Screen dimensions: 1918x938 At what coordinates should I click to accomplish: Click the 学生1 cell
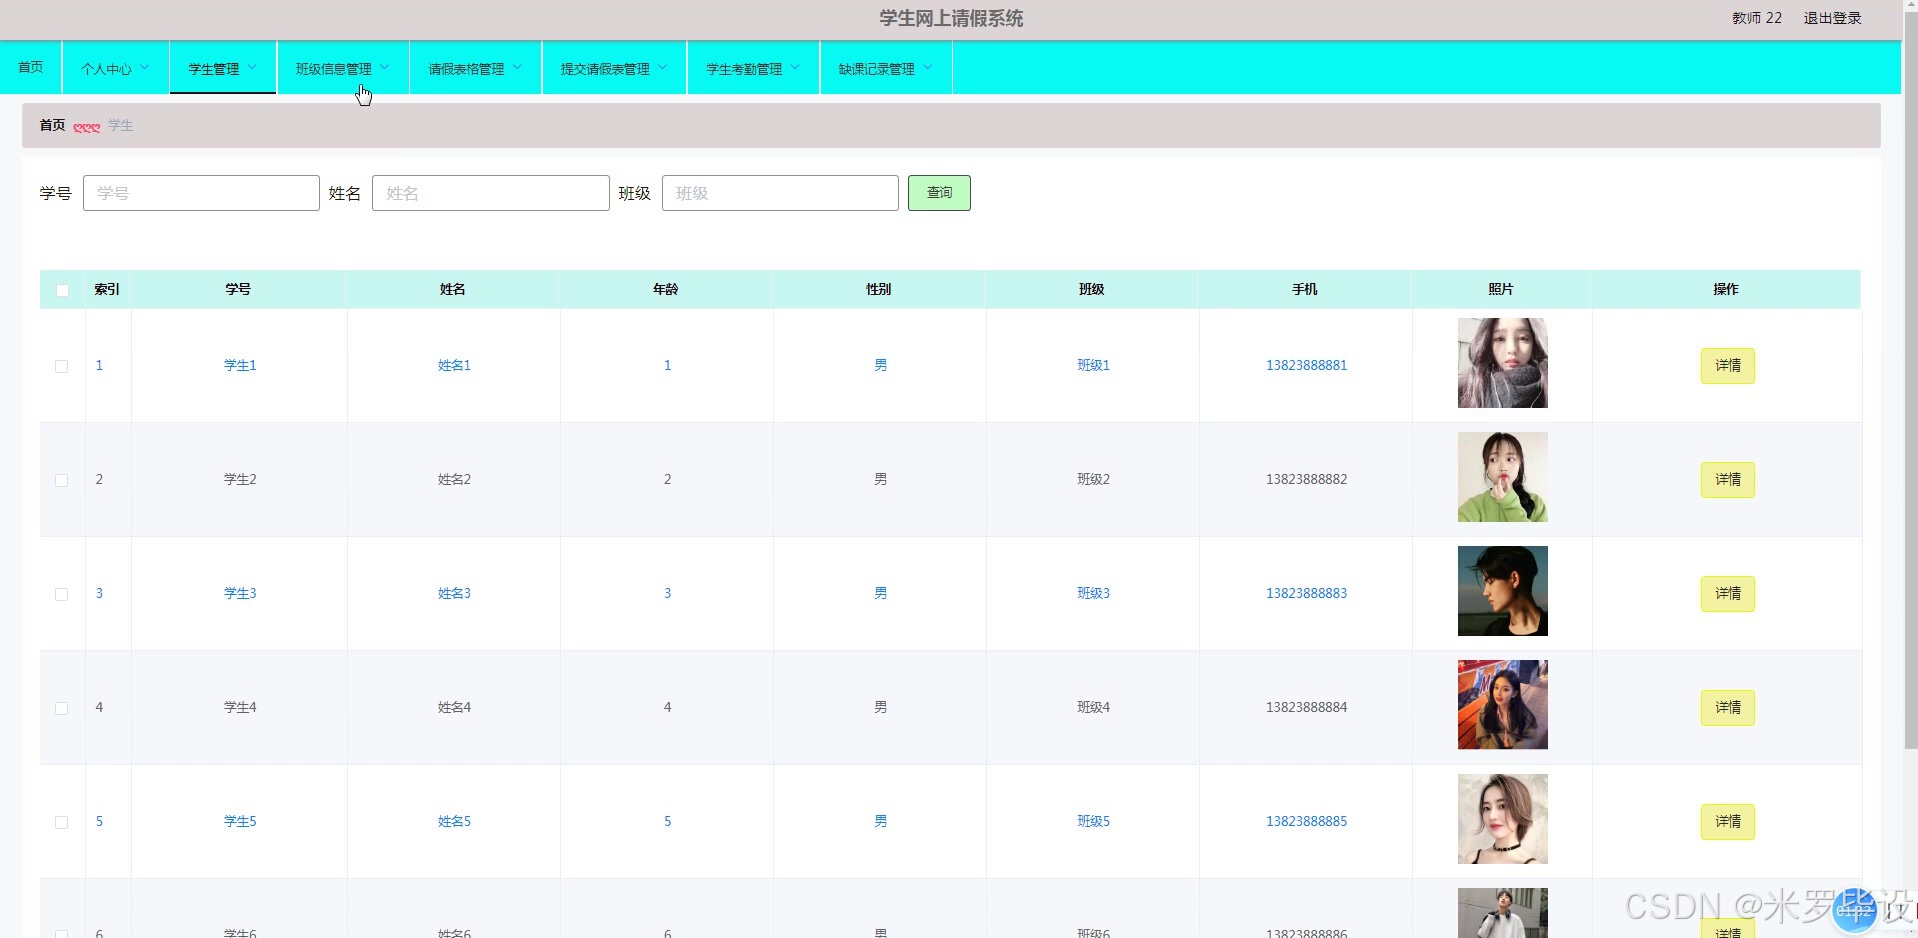point(240,366)
